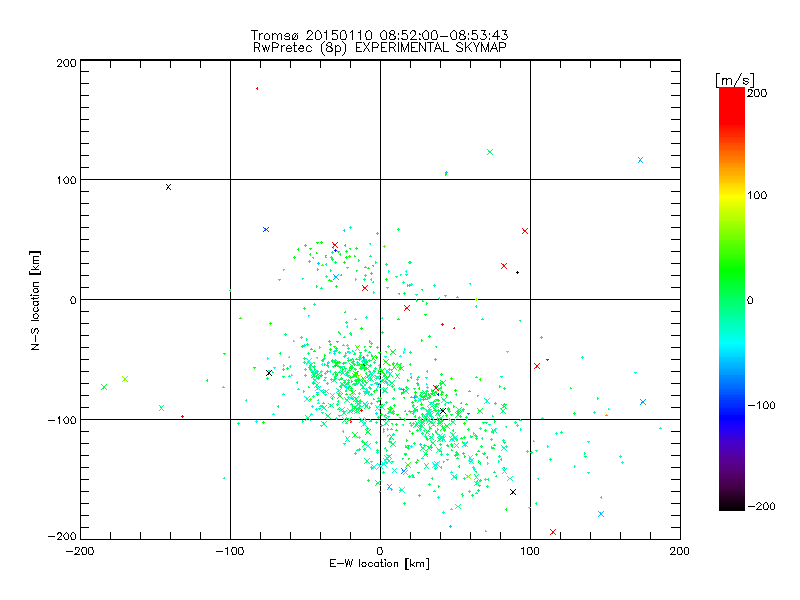This screenshot has height=600, width=800.
Task: Click the green X marker above the 100 km gridline
Action: pos(490,152)
